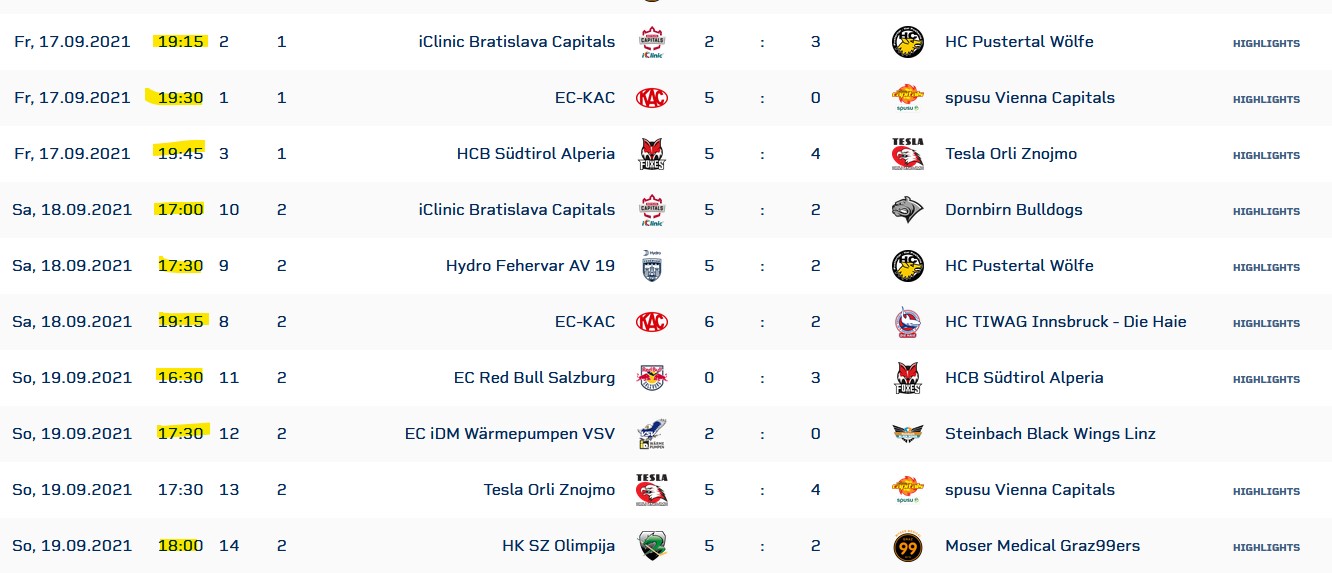Click the EC Red Bull Salzburg team name
This screenshot has width=1332, height=573.
point(534,378)
